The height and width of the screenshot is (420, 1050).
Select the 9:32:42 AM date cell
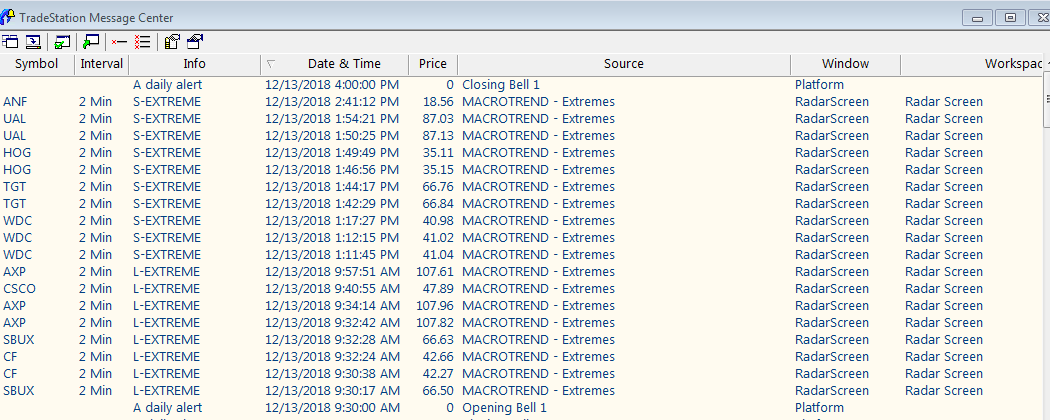click(x=332, y=322)
